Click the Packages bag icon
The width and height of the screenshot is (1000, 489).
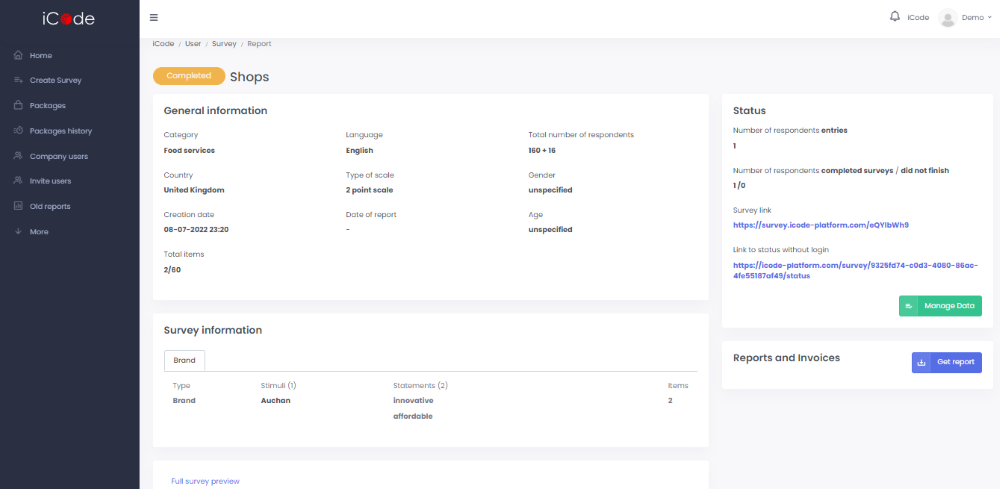click(x=18, y=105)
